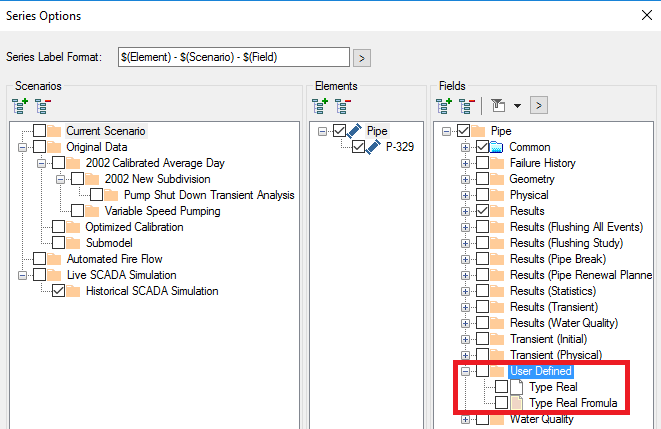Click the Pipe icon in Elements tree
The width and height of the screenshot is (661, 429).
pos(354,131)
